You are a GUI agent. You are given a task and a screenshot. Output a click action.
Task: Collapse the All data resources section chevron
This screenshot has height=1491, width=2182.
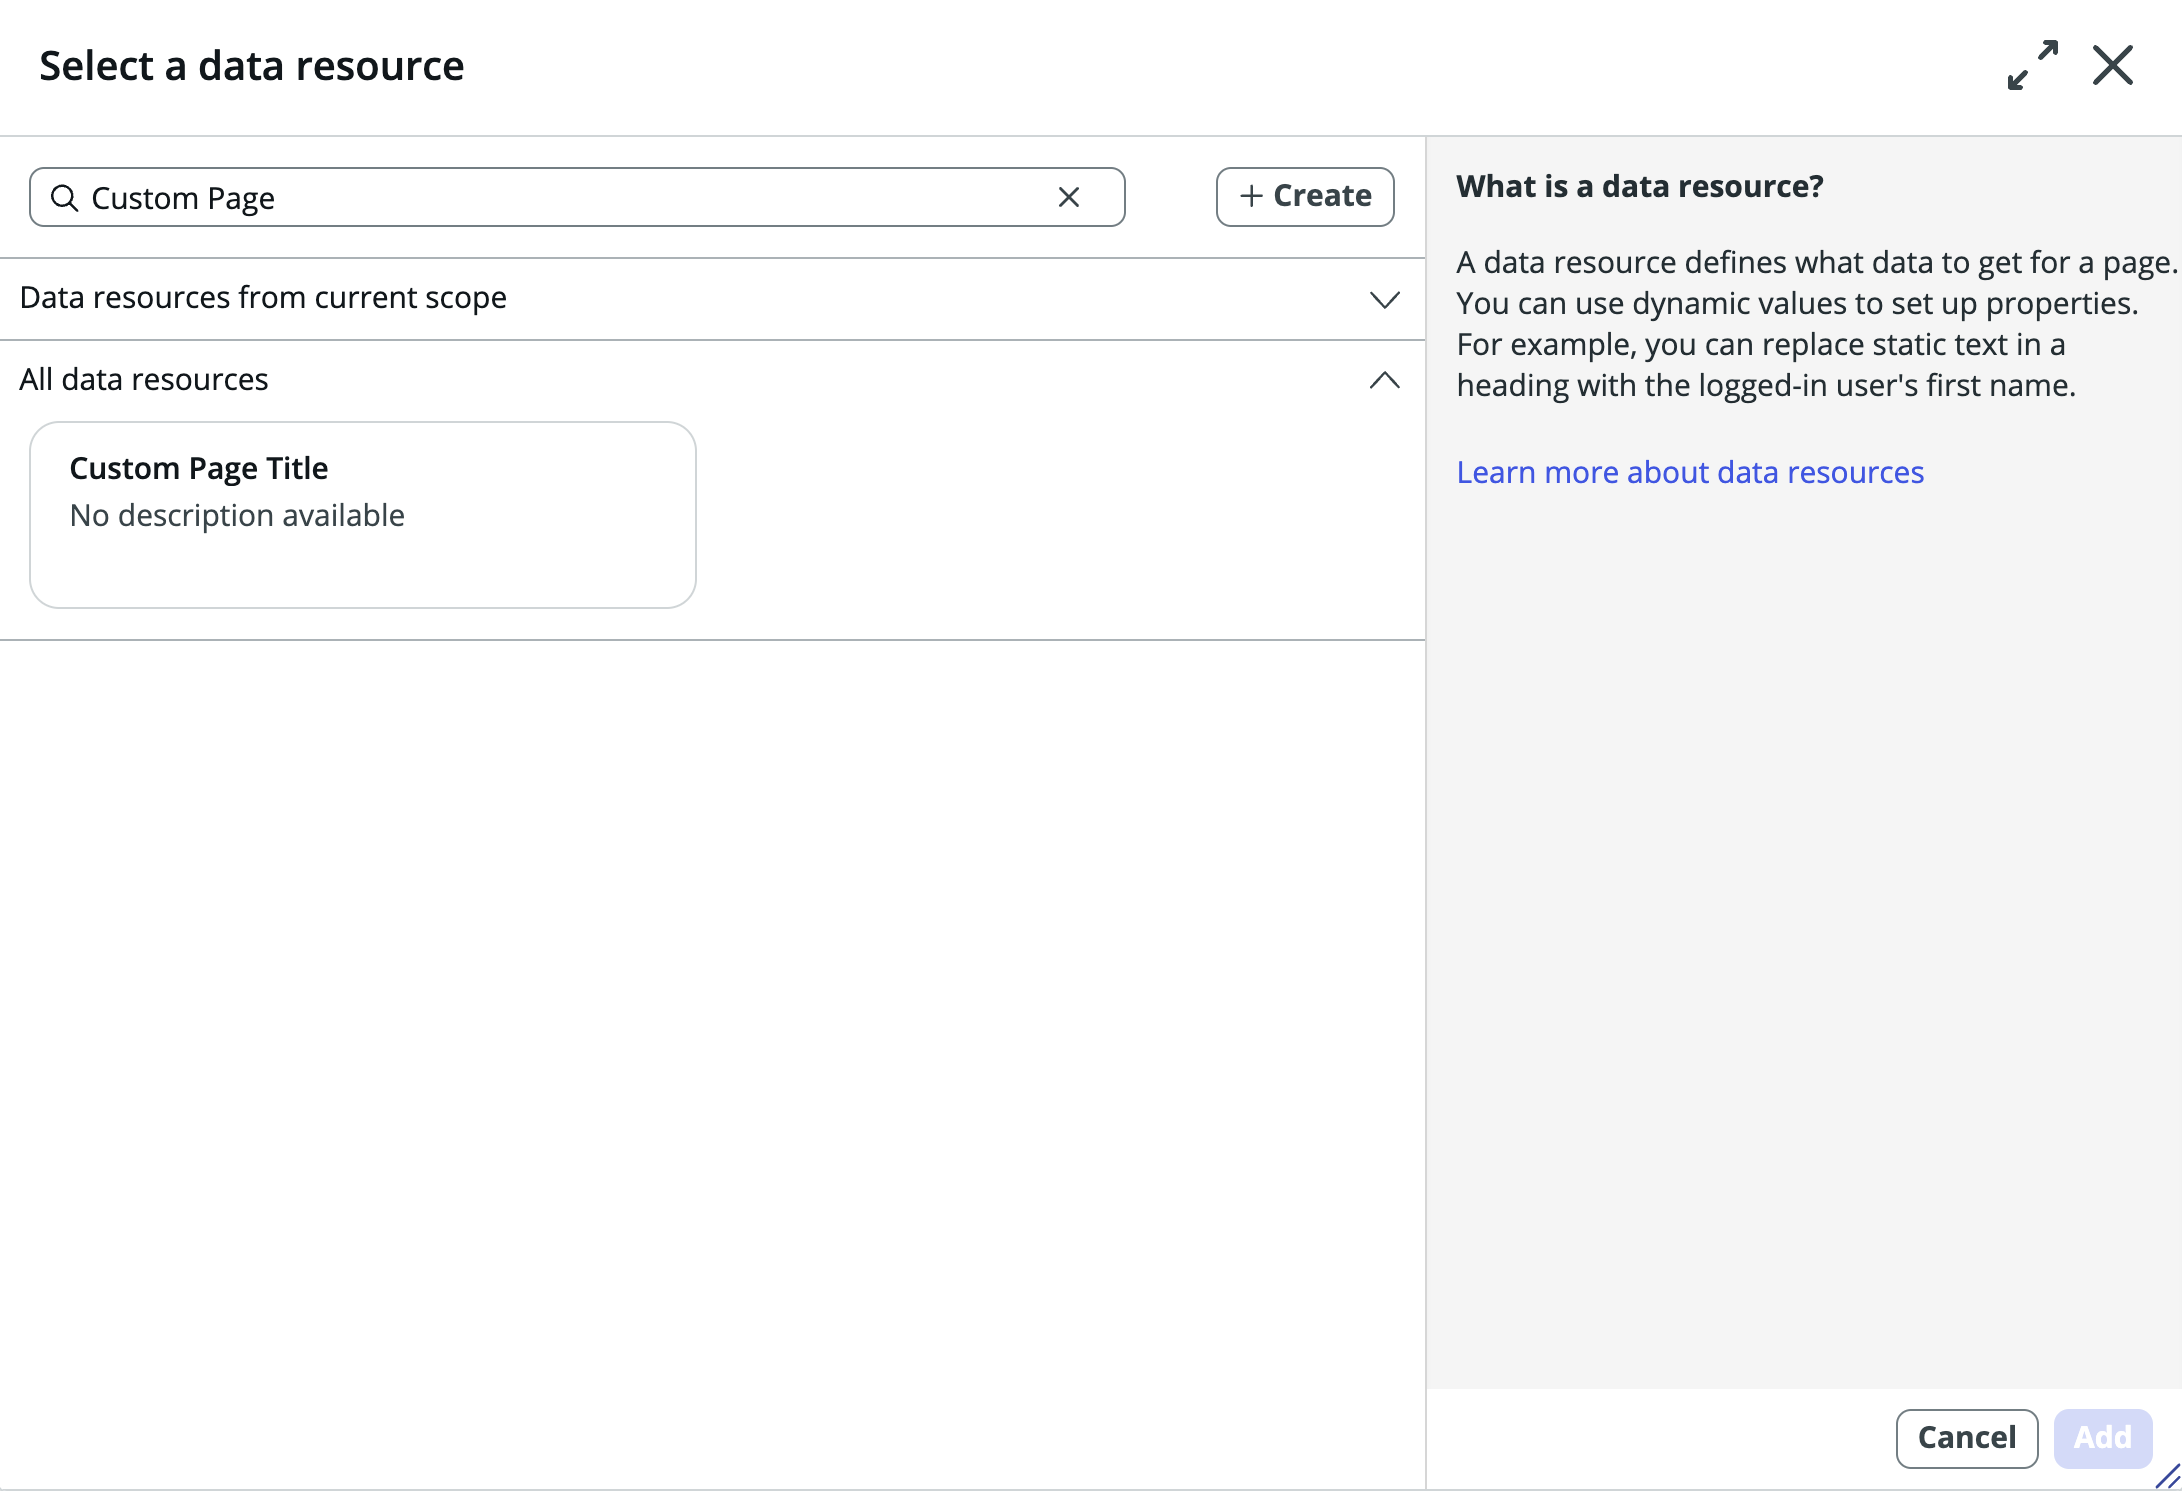[x=1384, y=380]
